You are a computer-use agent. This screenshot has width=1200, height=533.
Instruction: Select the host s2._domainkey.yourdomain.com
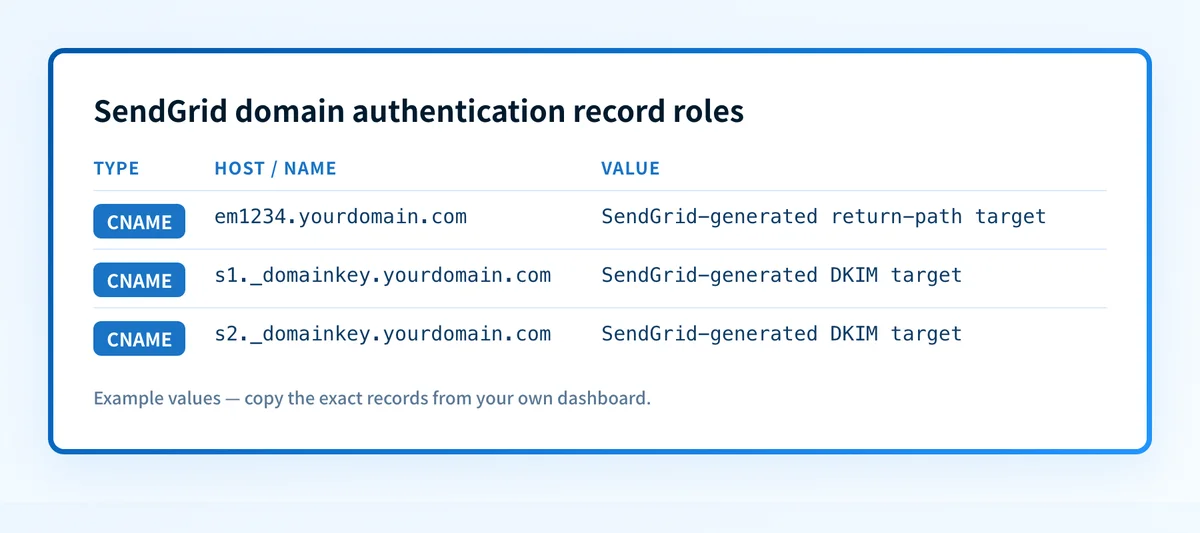(383, 334)
